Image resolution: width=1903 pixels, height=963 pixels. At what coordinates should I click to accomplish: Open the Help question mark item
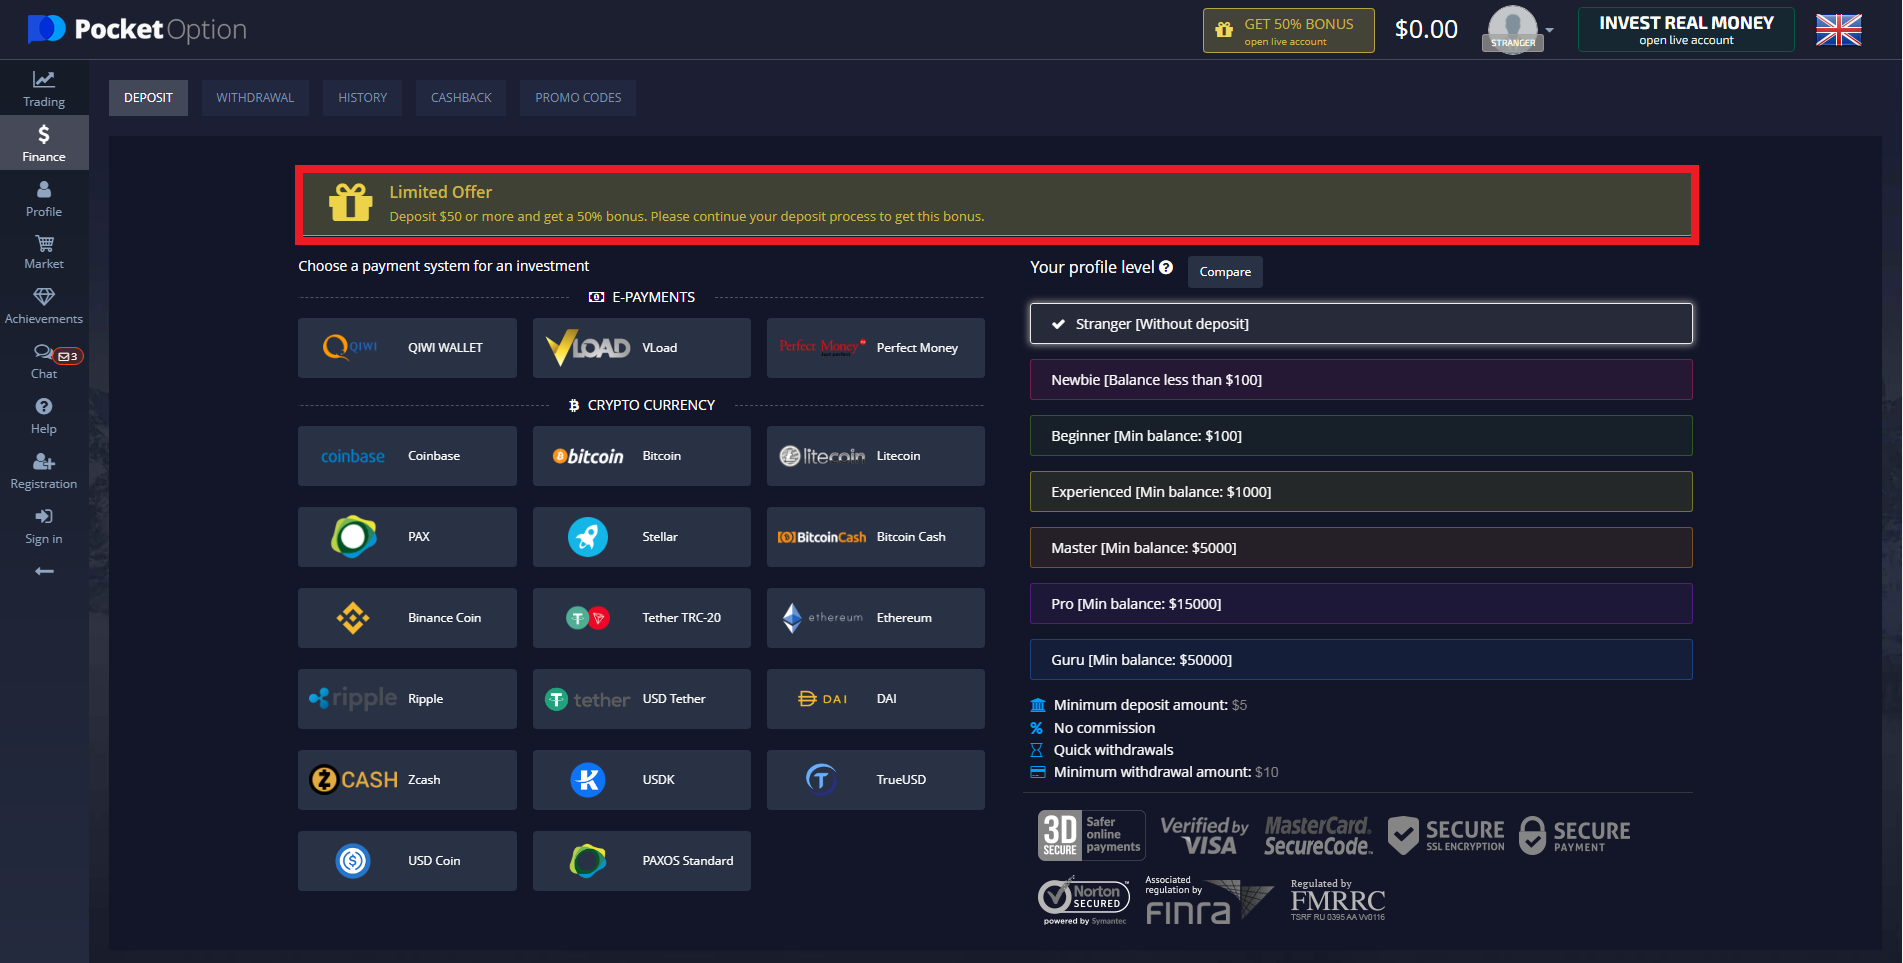coord(44,416)
